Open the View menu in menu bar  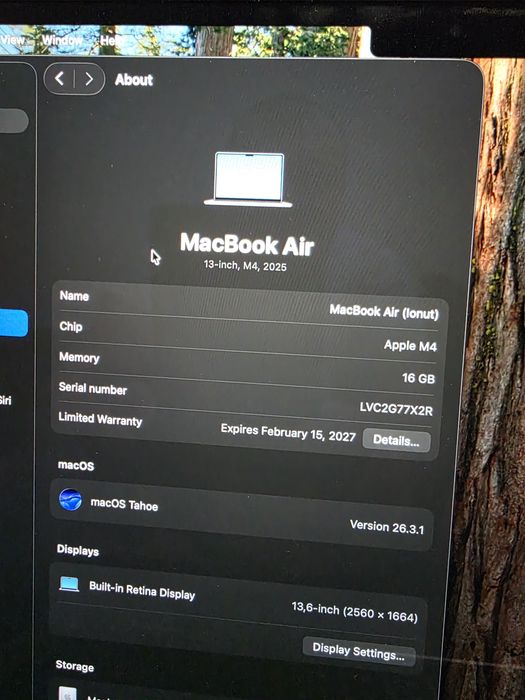pyautogui.click(x=12, y=39)
